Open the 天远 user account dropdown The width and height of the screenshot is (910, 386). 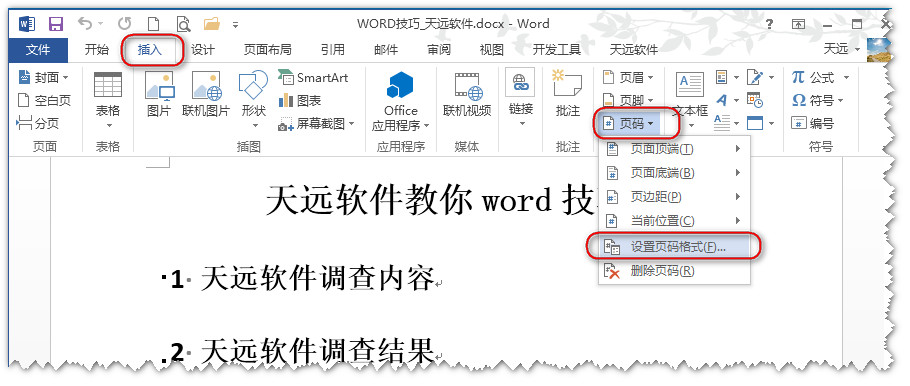tap(842, 50)
